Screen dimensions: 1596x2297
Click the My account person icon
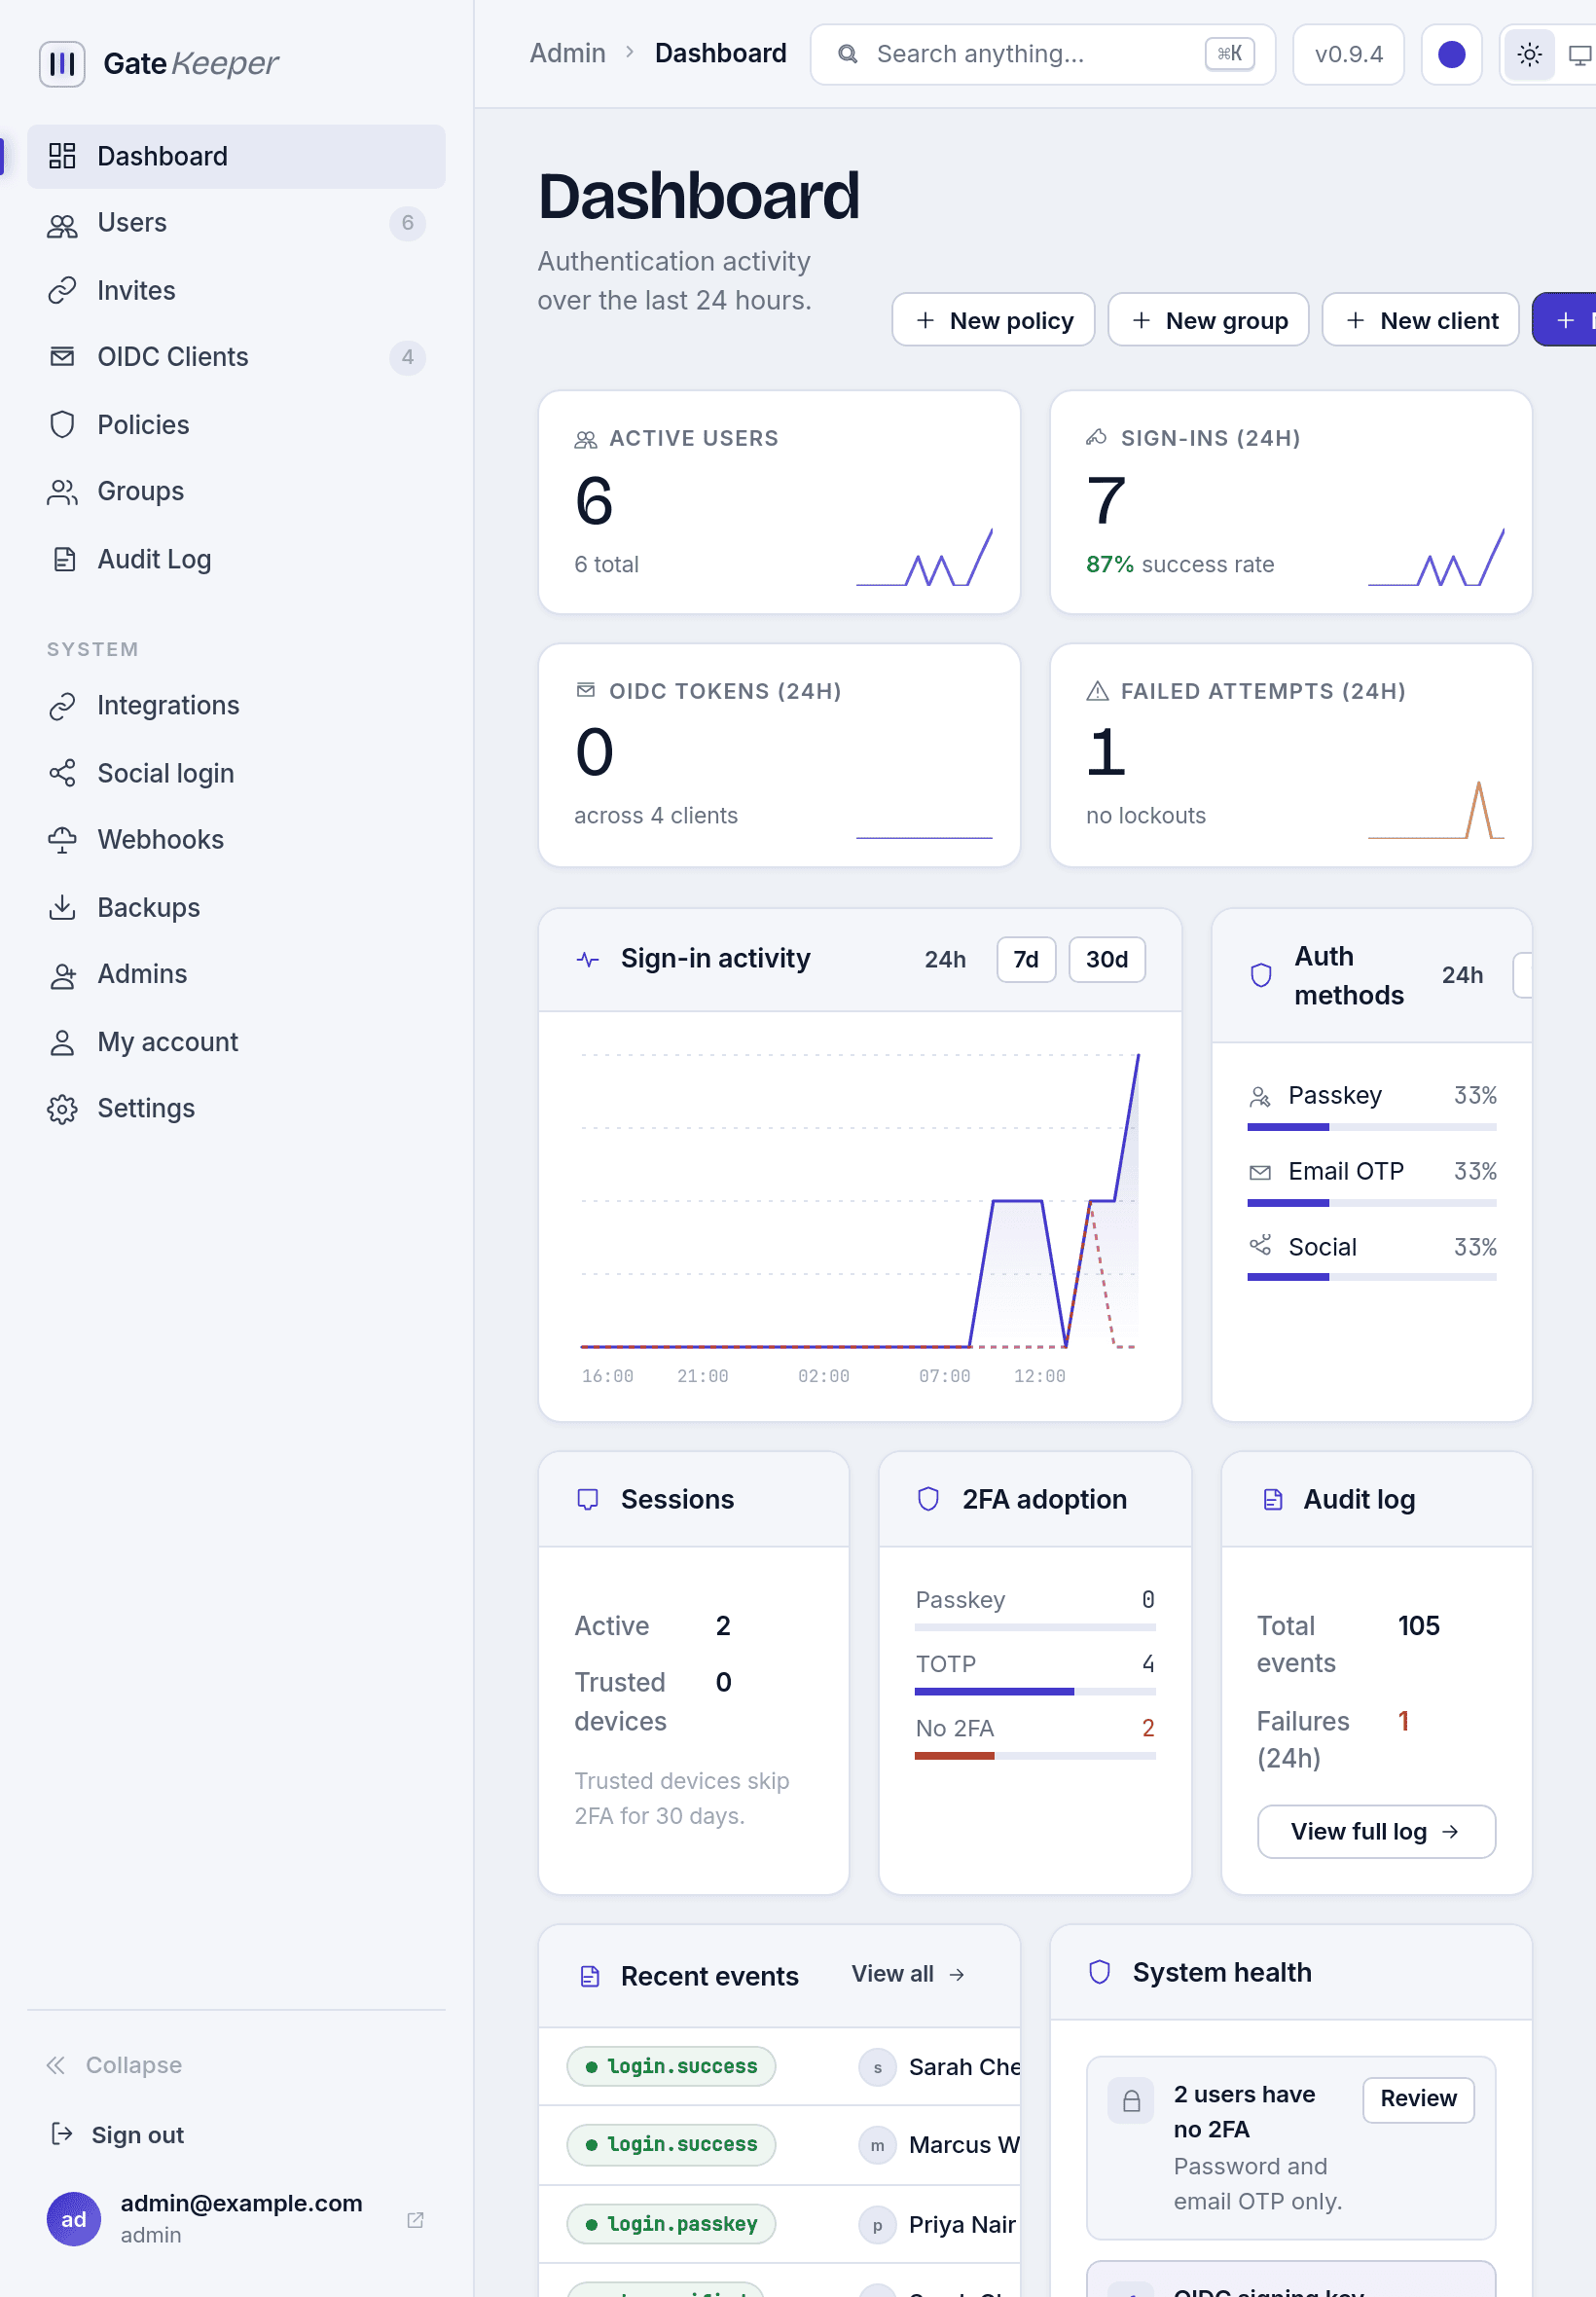coord(63,1043)
